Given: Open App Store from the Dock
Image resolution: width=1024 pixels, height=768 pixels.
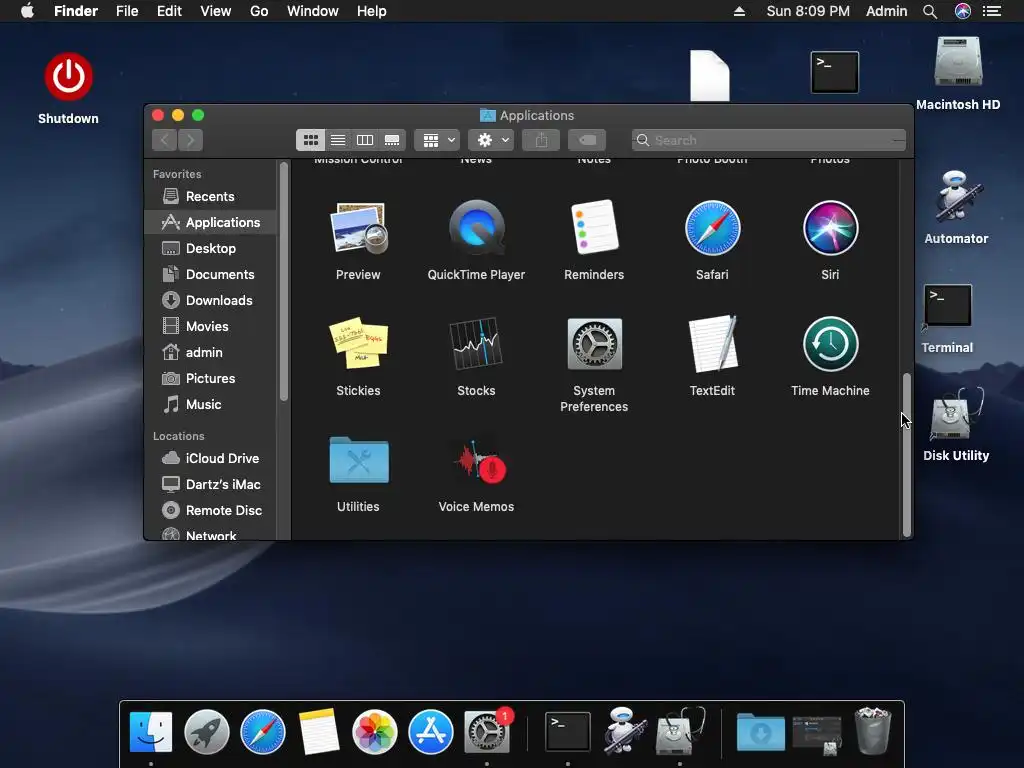Looking at the screenshot, I should click(x=431, y=732).
